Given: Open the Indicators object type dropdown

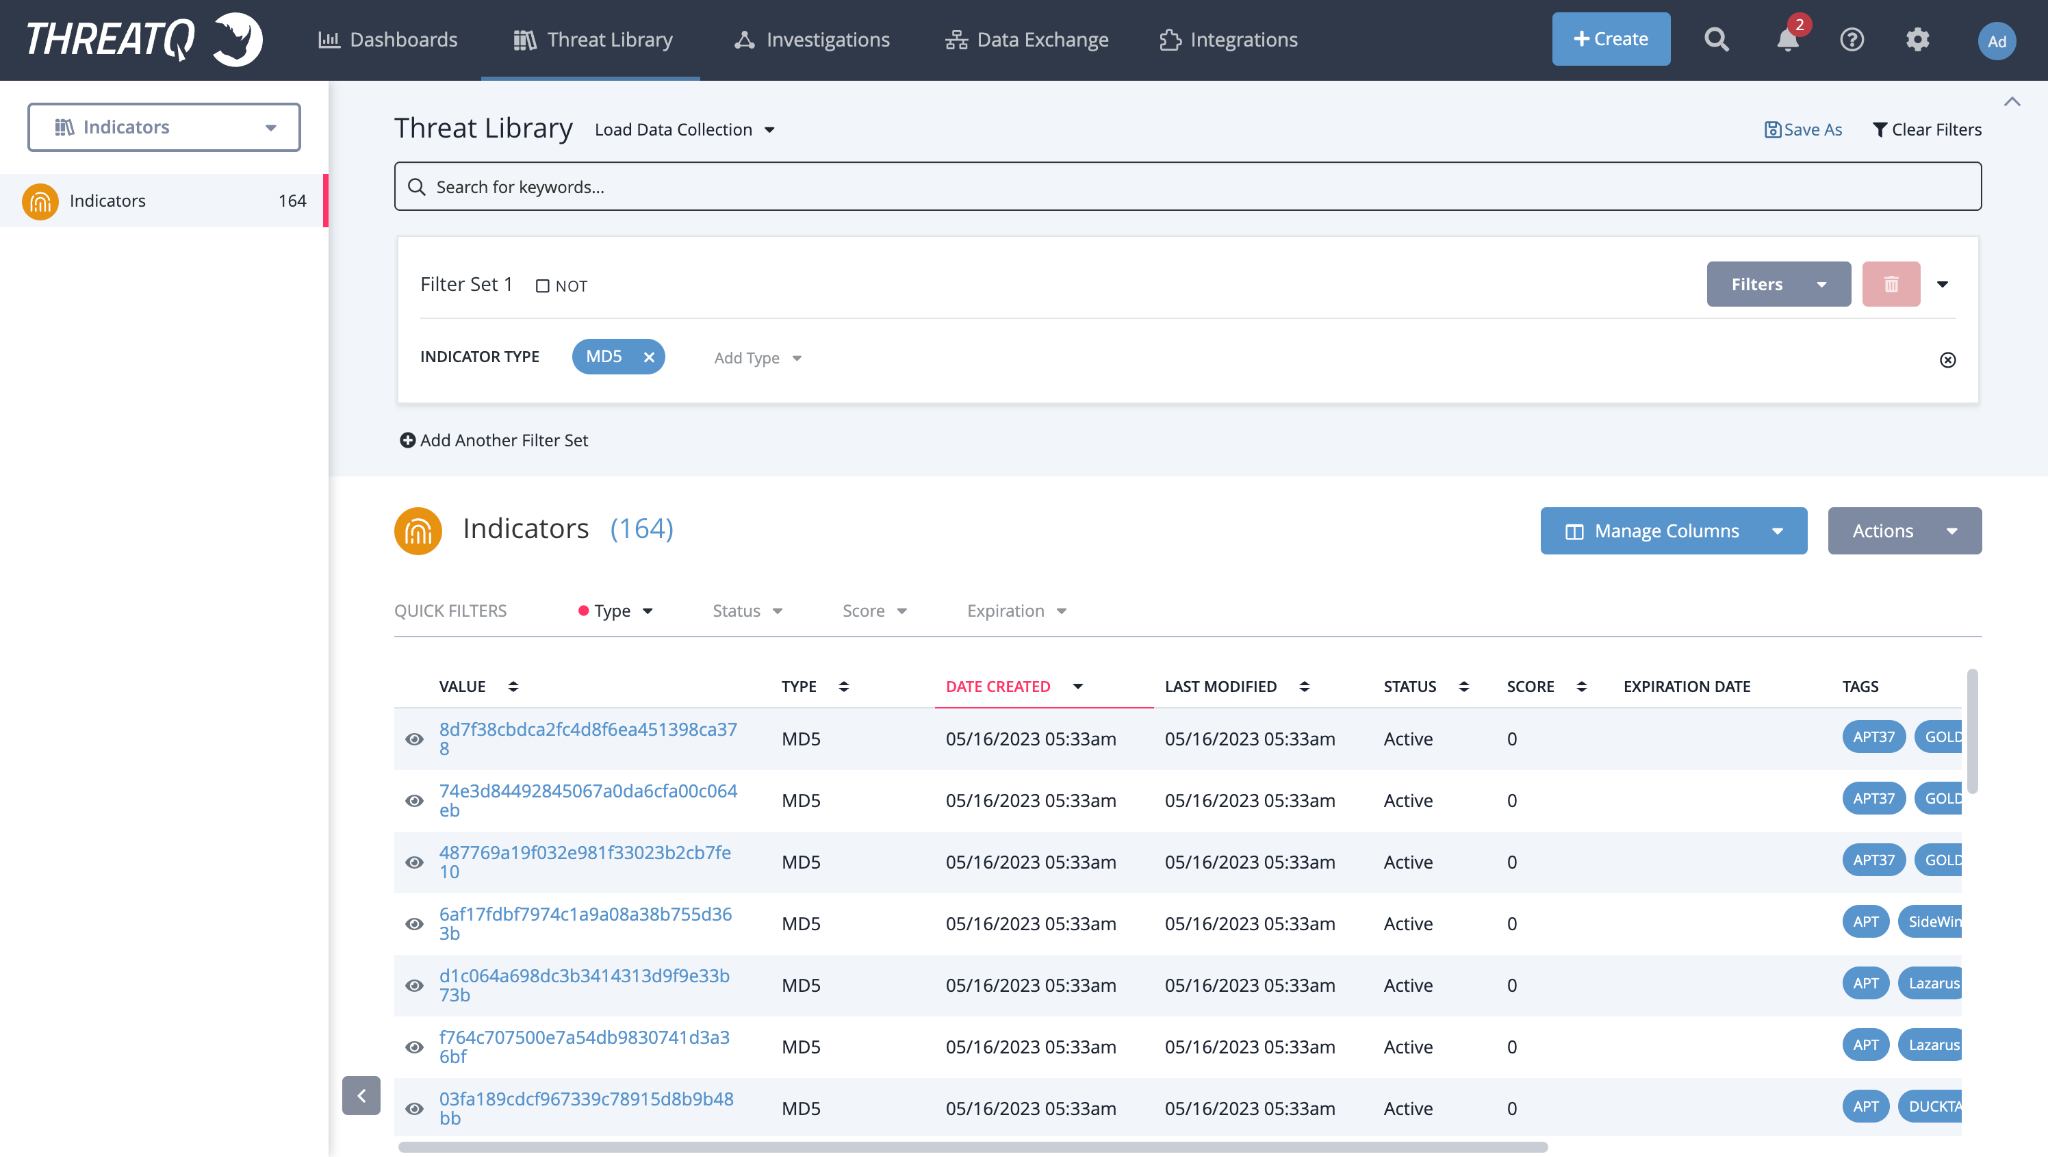Looking at the screenshot, I should pyautogui.click(x=164, y=128).
